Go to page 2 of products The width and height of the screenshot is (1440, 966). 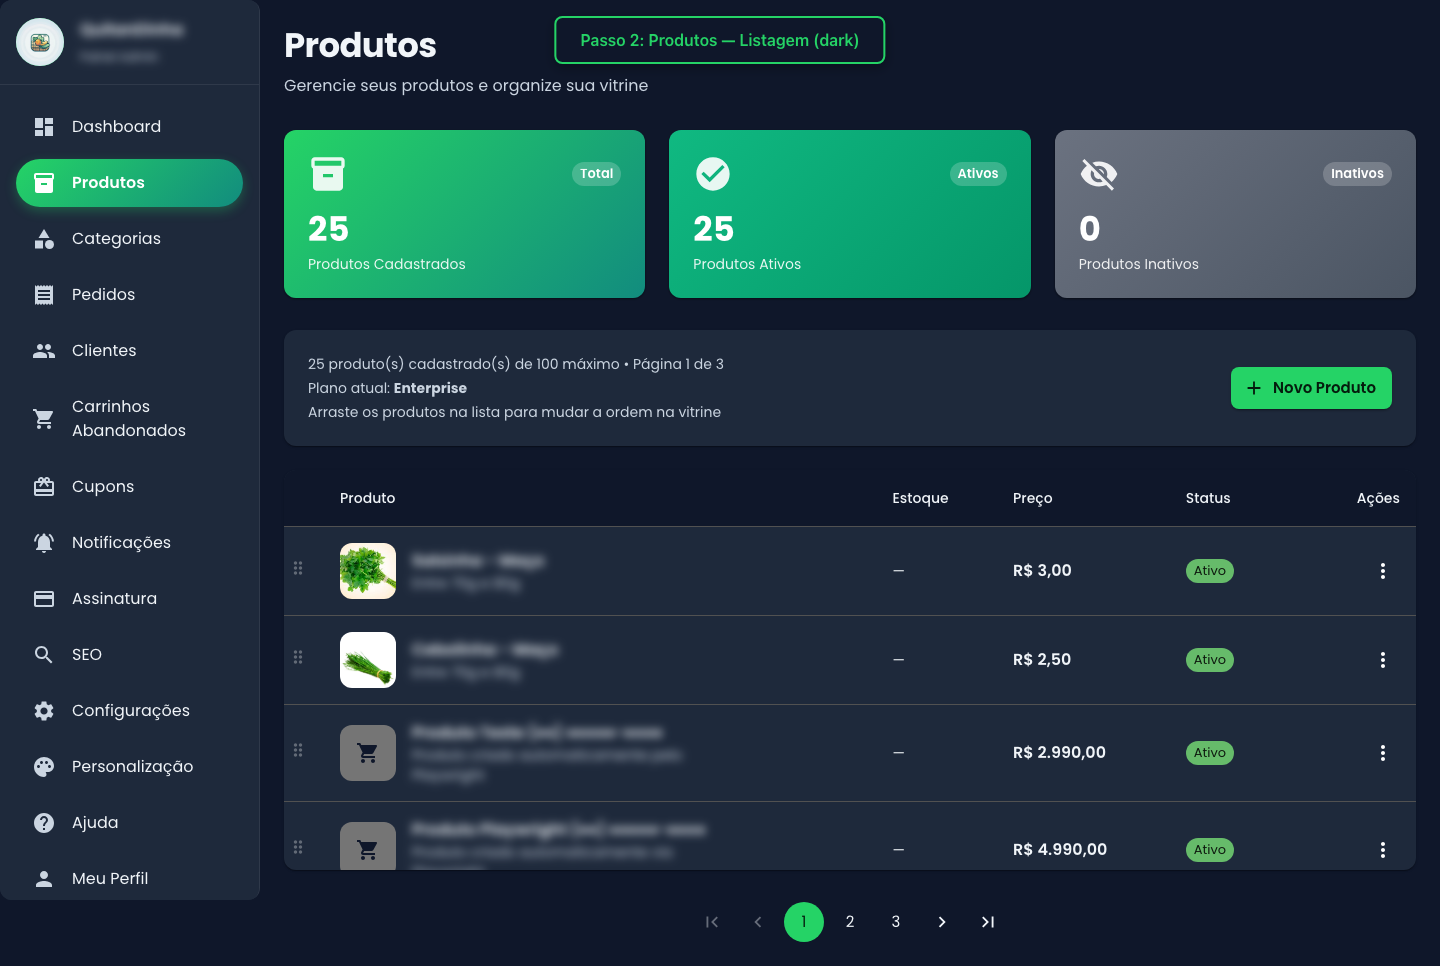click(850, 921)
